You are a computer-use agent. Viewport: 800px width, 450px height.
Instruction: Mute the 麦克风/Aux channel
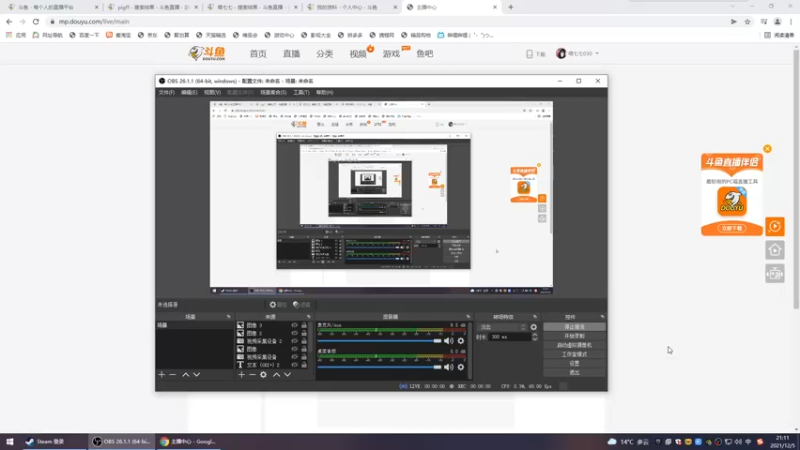(448, 341)
